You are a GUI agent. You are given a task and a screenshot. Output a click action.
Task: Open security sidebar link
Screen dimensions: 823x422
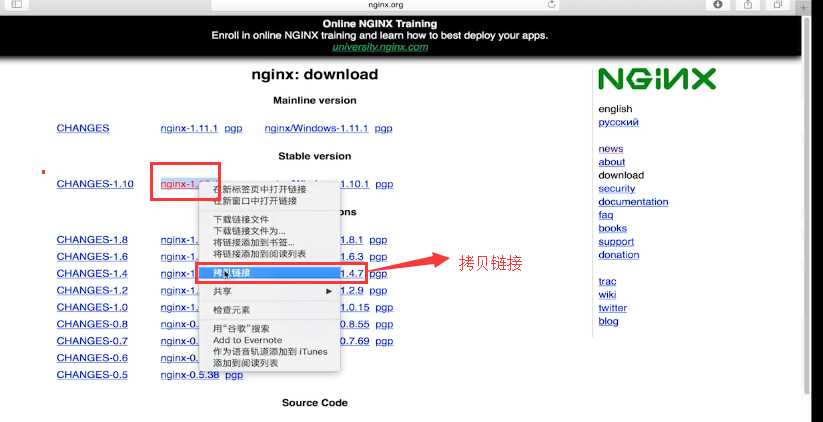pyautogui.click(x=616, y=188)
